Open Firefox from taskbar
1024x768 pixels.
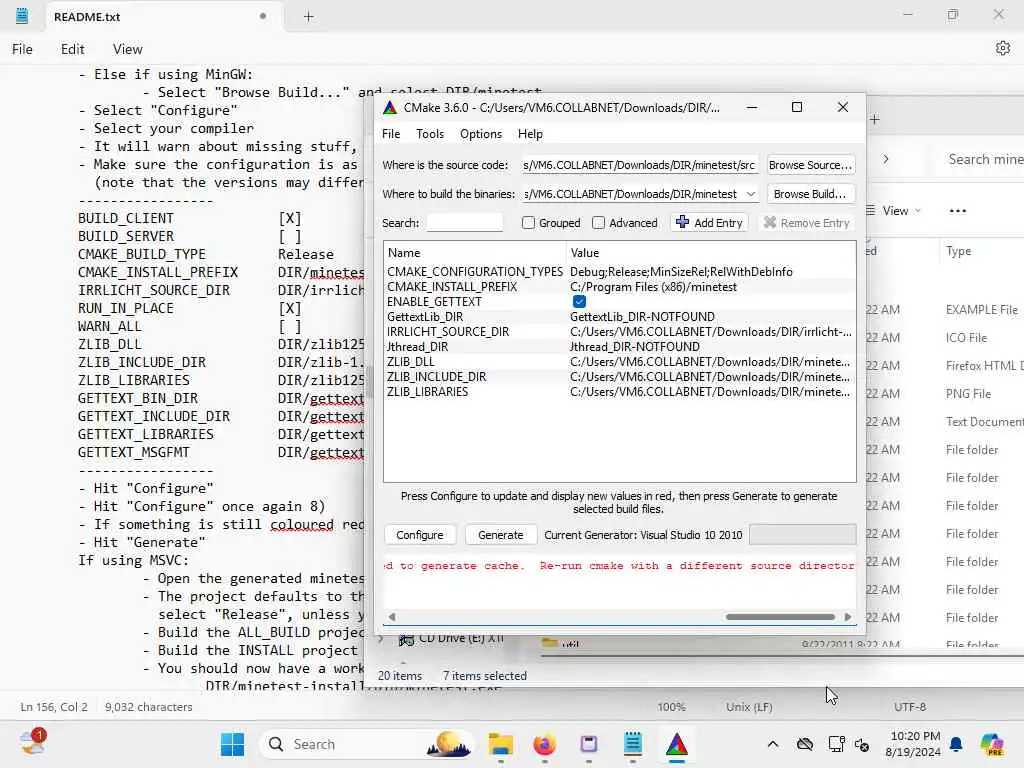click(545, 744)
